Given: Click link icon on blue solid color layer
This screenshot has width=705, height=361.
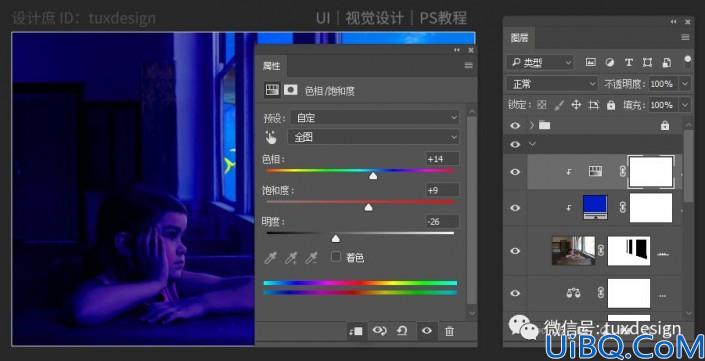Looking at the screenshot, I should pos(623,208).
